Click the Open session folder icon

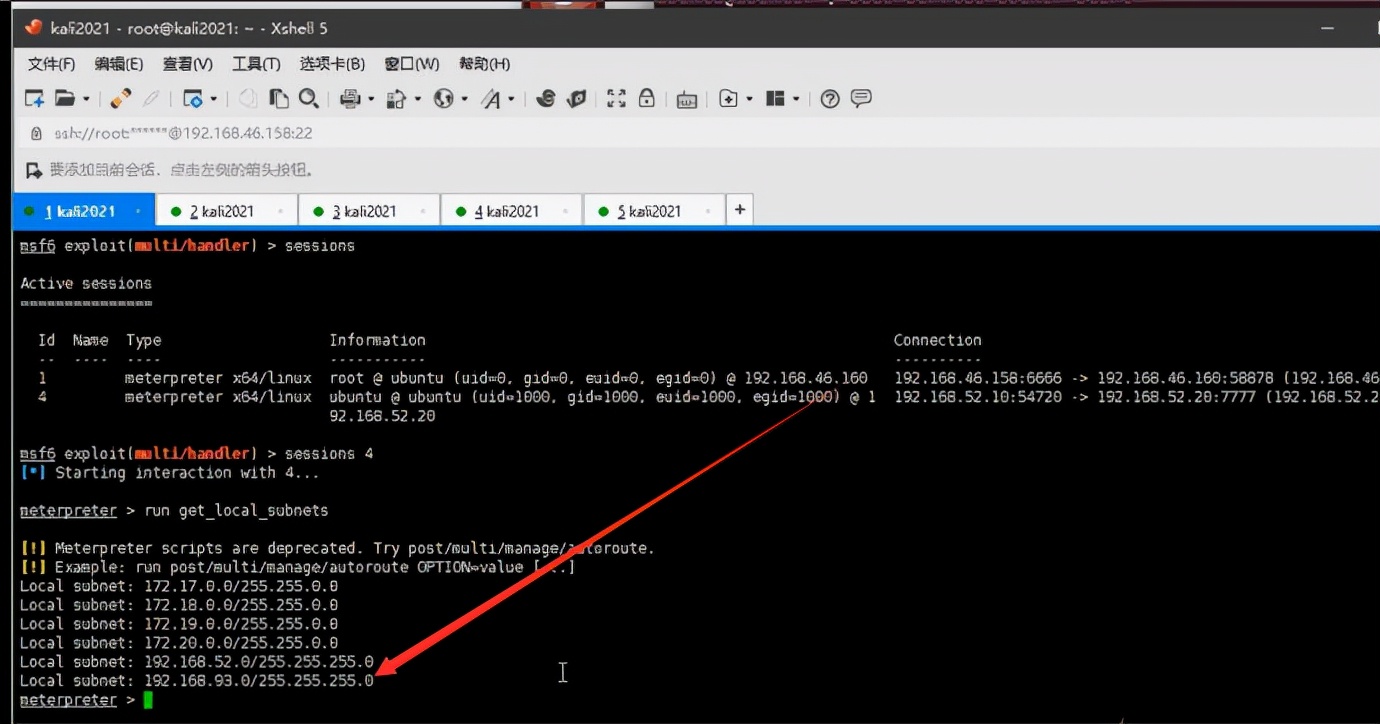point(65,98)
